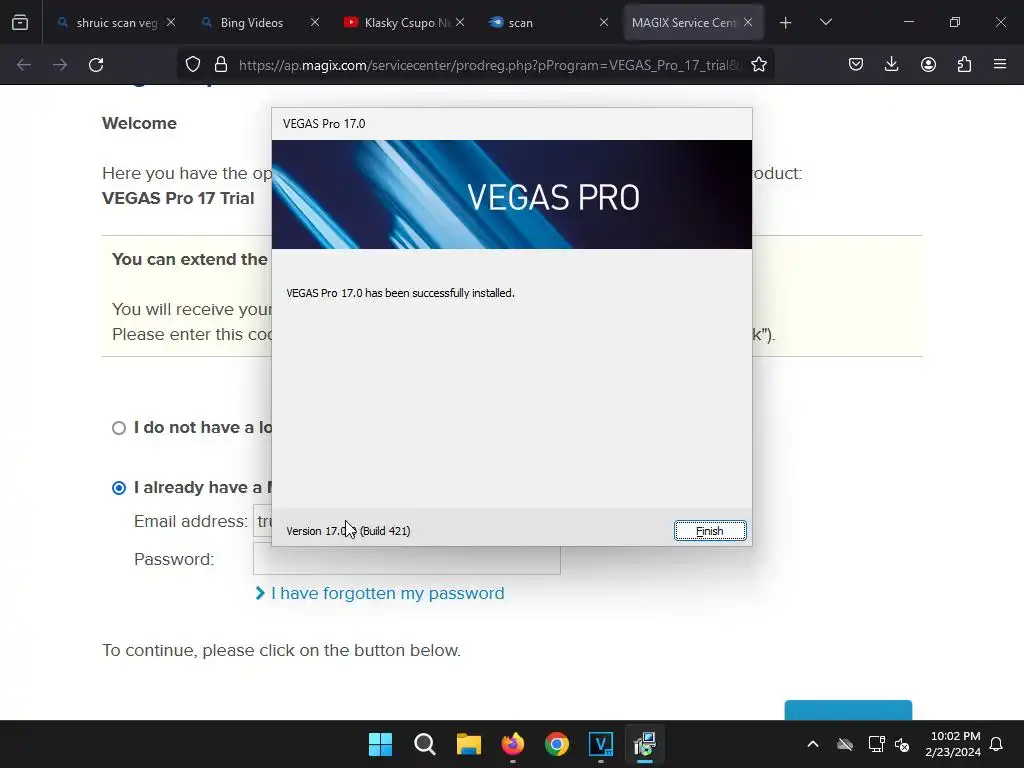Click Finish in the VEGAS Pro installer

(x=710, y=531)
